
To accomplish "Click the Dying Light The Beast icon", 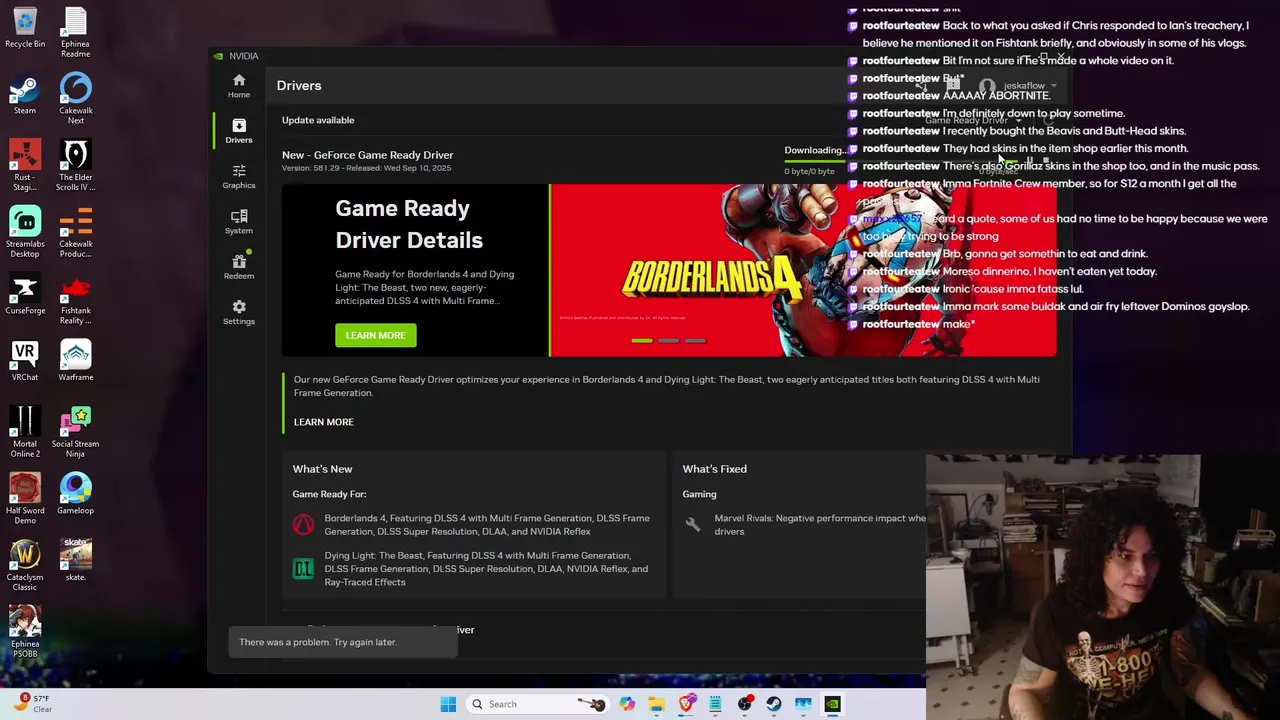I will point(303,568).
